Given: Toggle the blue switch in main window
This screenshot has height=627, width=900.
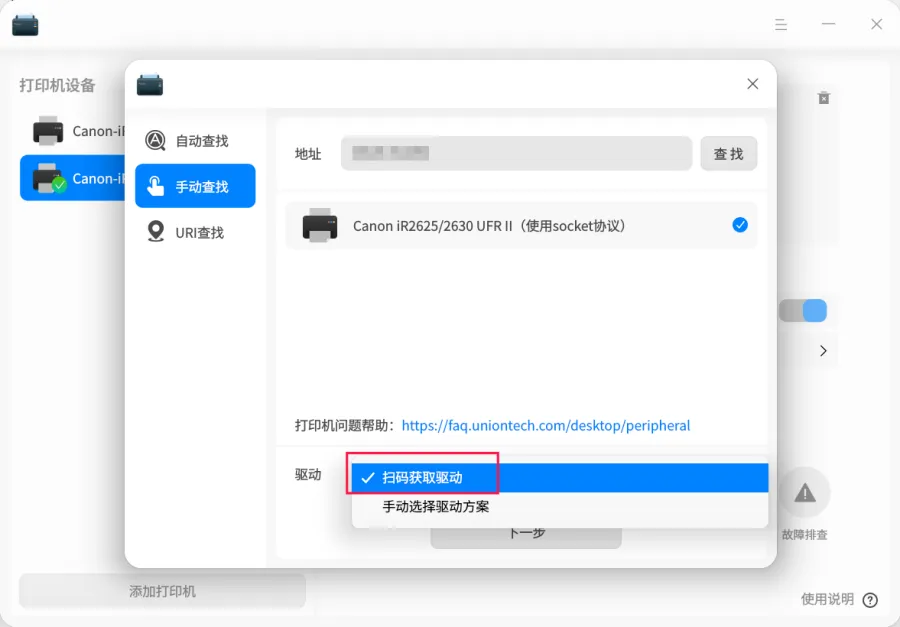Looking at the screenshot, I should click(802, 311).
